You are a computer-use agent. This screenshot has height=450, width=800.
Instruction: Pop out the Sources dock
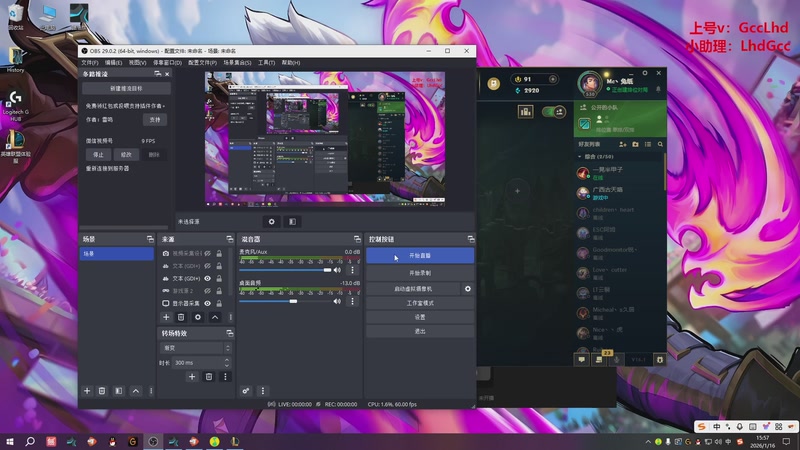click(230, 239)
